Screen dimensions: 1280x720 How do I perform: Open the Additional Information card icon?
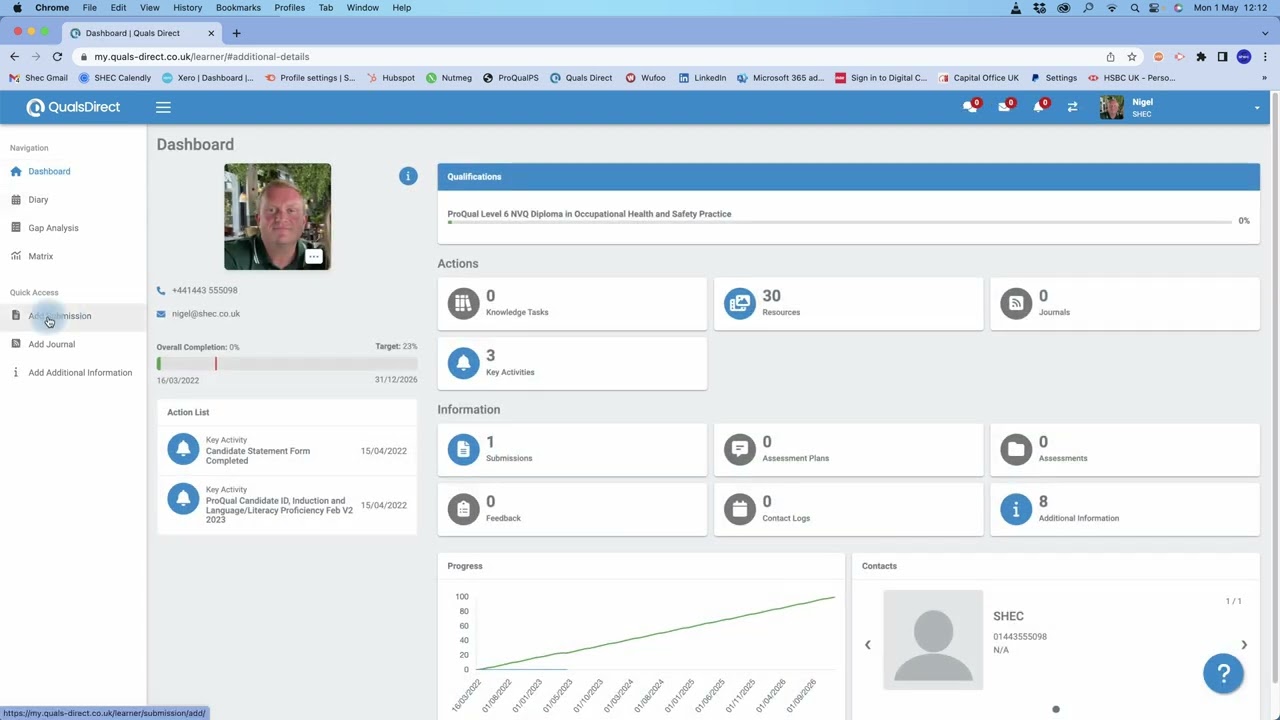coord(1016,509)
